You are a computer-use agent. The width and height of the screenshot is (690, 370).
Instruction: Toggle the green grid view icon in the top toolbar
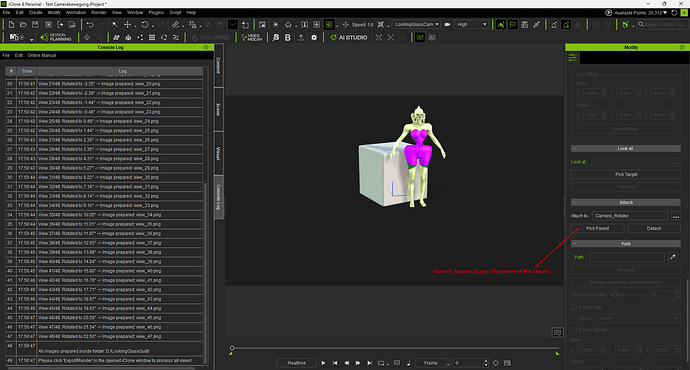(x=329, y=25)
